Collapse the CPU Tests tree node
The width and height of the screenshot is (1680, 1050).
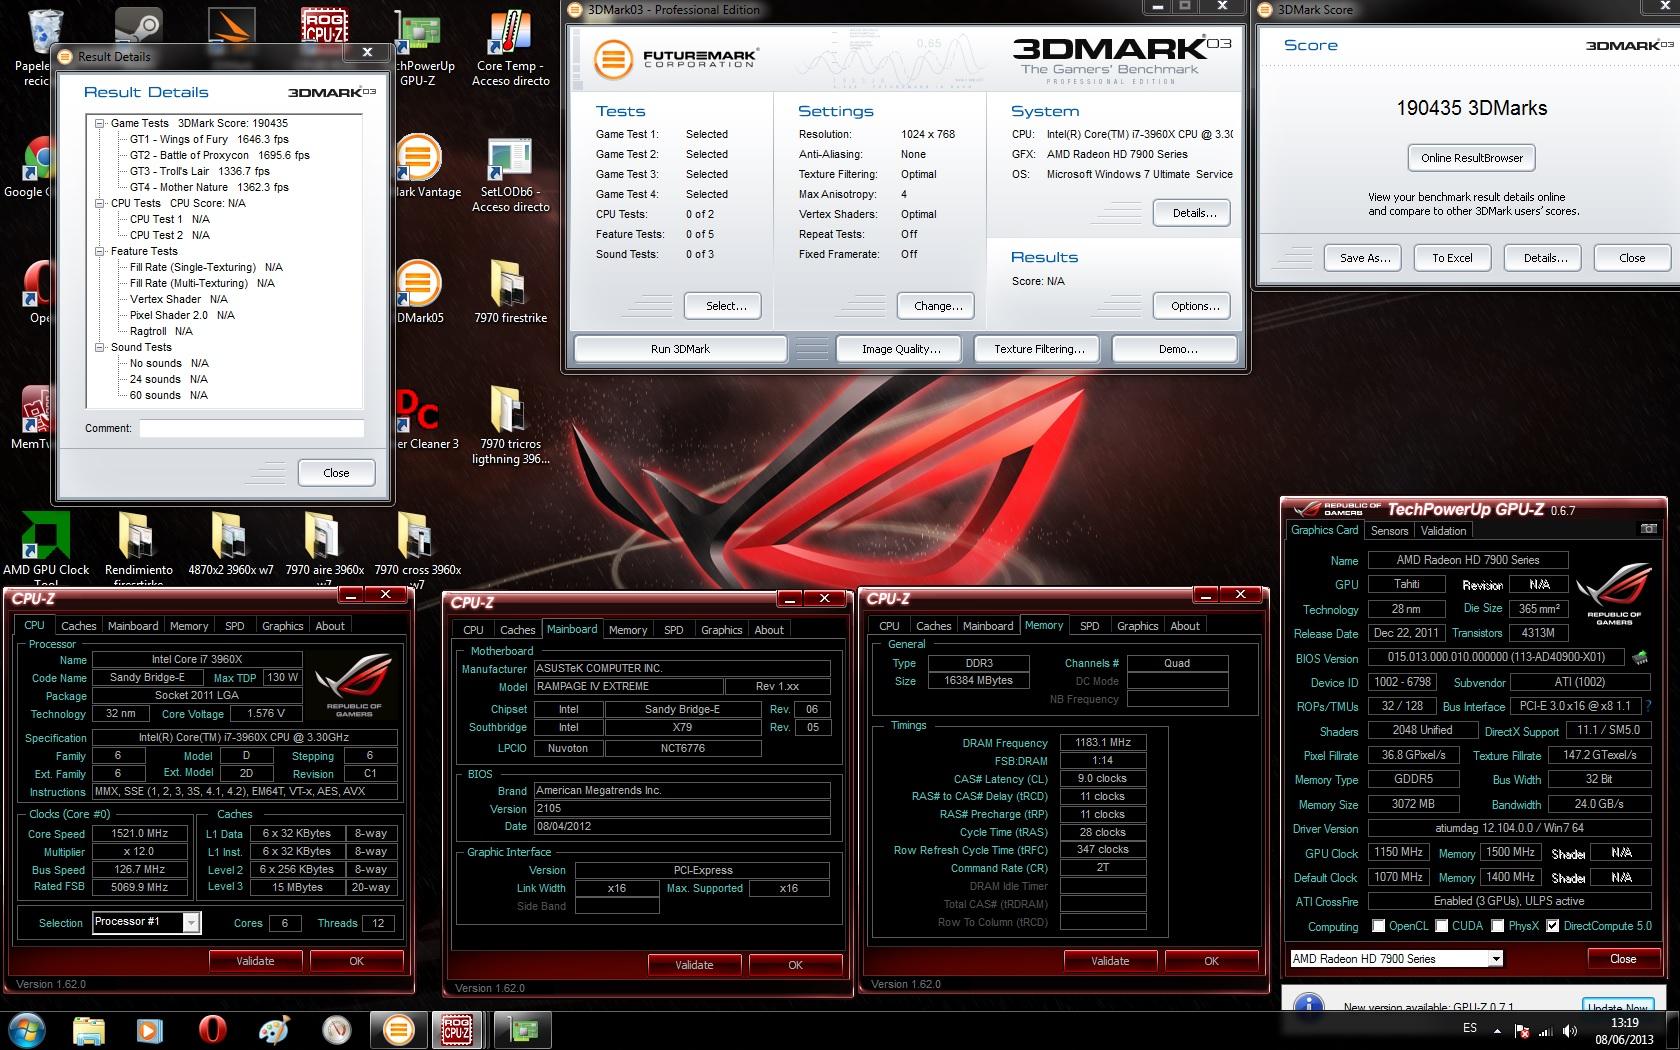[x=100, y=203]
